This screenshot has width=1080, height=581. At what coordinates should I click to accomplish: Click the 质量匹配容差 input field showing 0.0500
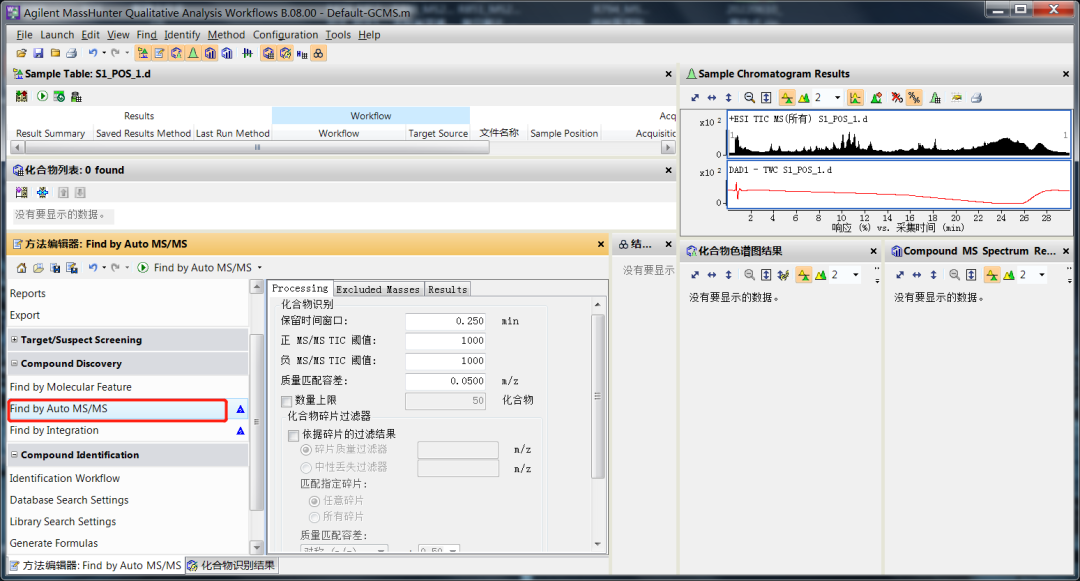point(446,381)
